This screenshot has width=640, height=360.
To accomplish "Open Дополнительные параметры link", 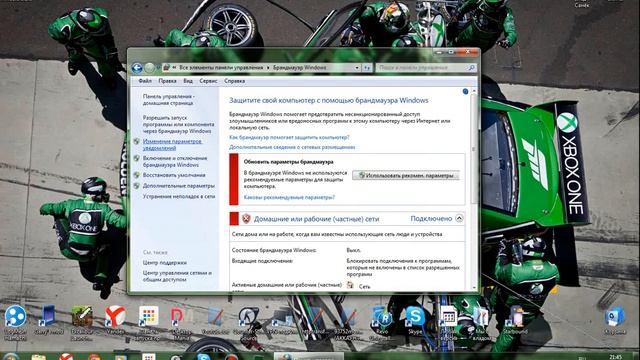I will [x=178, y=186].
